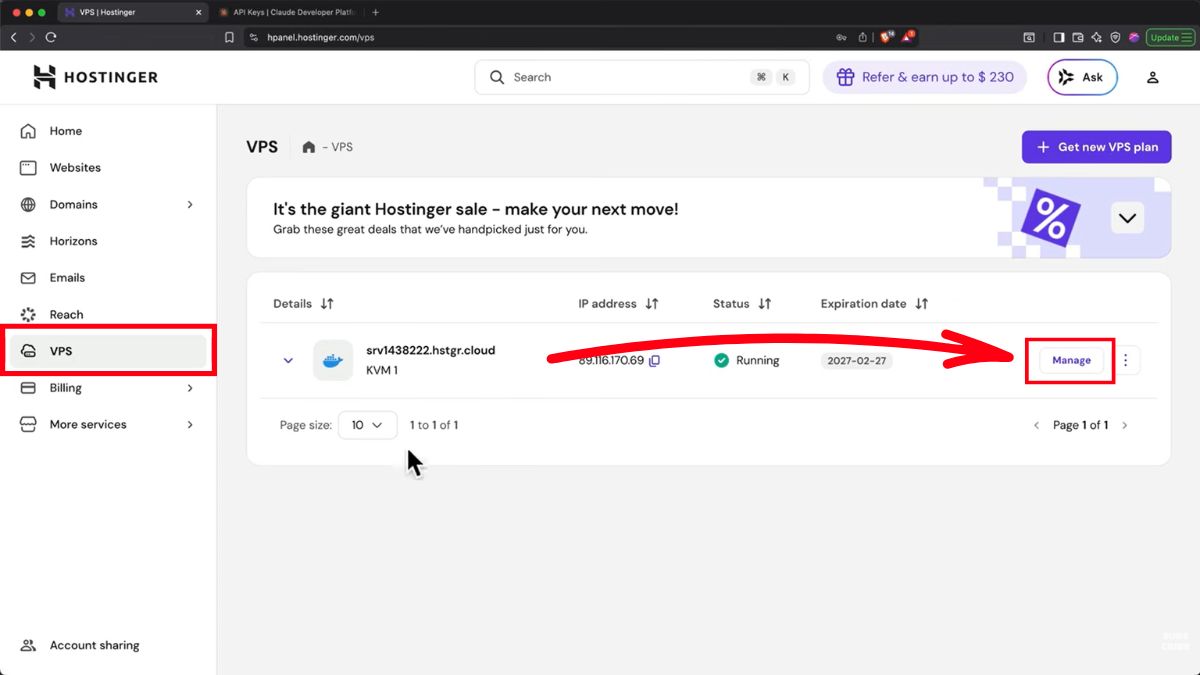Open the Page size dropdown
The height and width of the screenshot is (675, 1200).
pos(367,425)
